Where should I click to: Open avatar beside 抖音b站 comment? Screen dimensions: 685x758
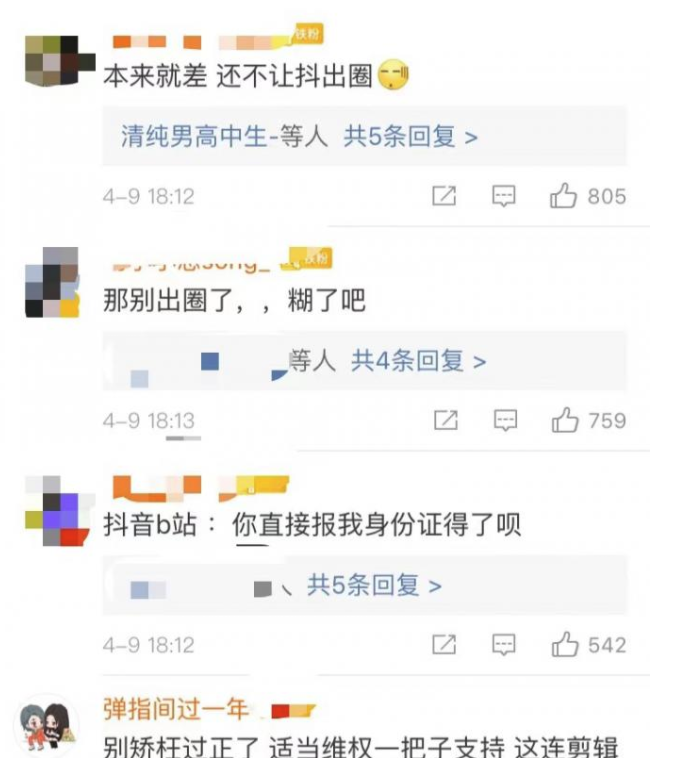point(58,511)
